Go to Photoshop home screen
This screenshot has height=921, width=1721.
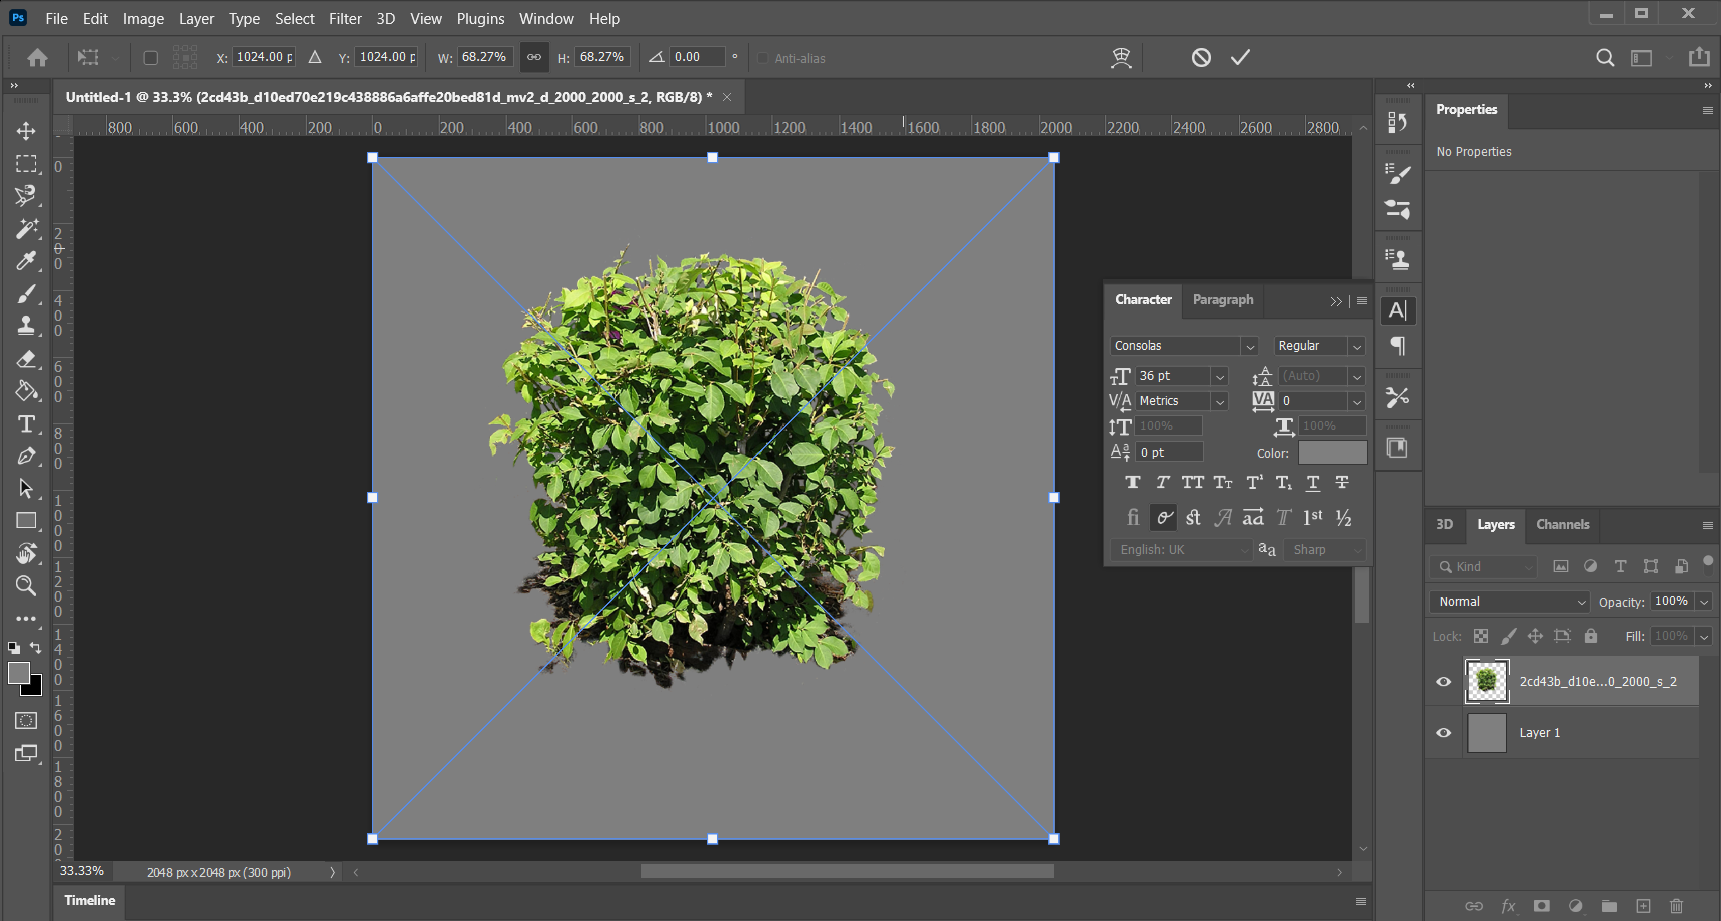point(38,57)
